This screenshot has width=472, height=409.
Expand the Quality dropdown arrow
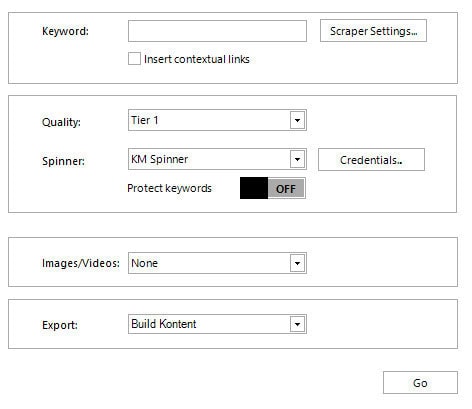(297, 120)
